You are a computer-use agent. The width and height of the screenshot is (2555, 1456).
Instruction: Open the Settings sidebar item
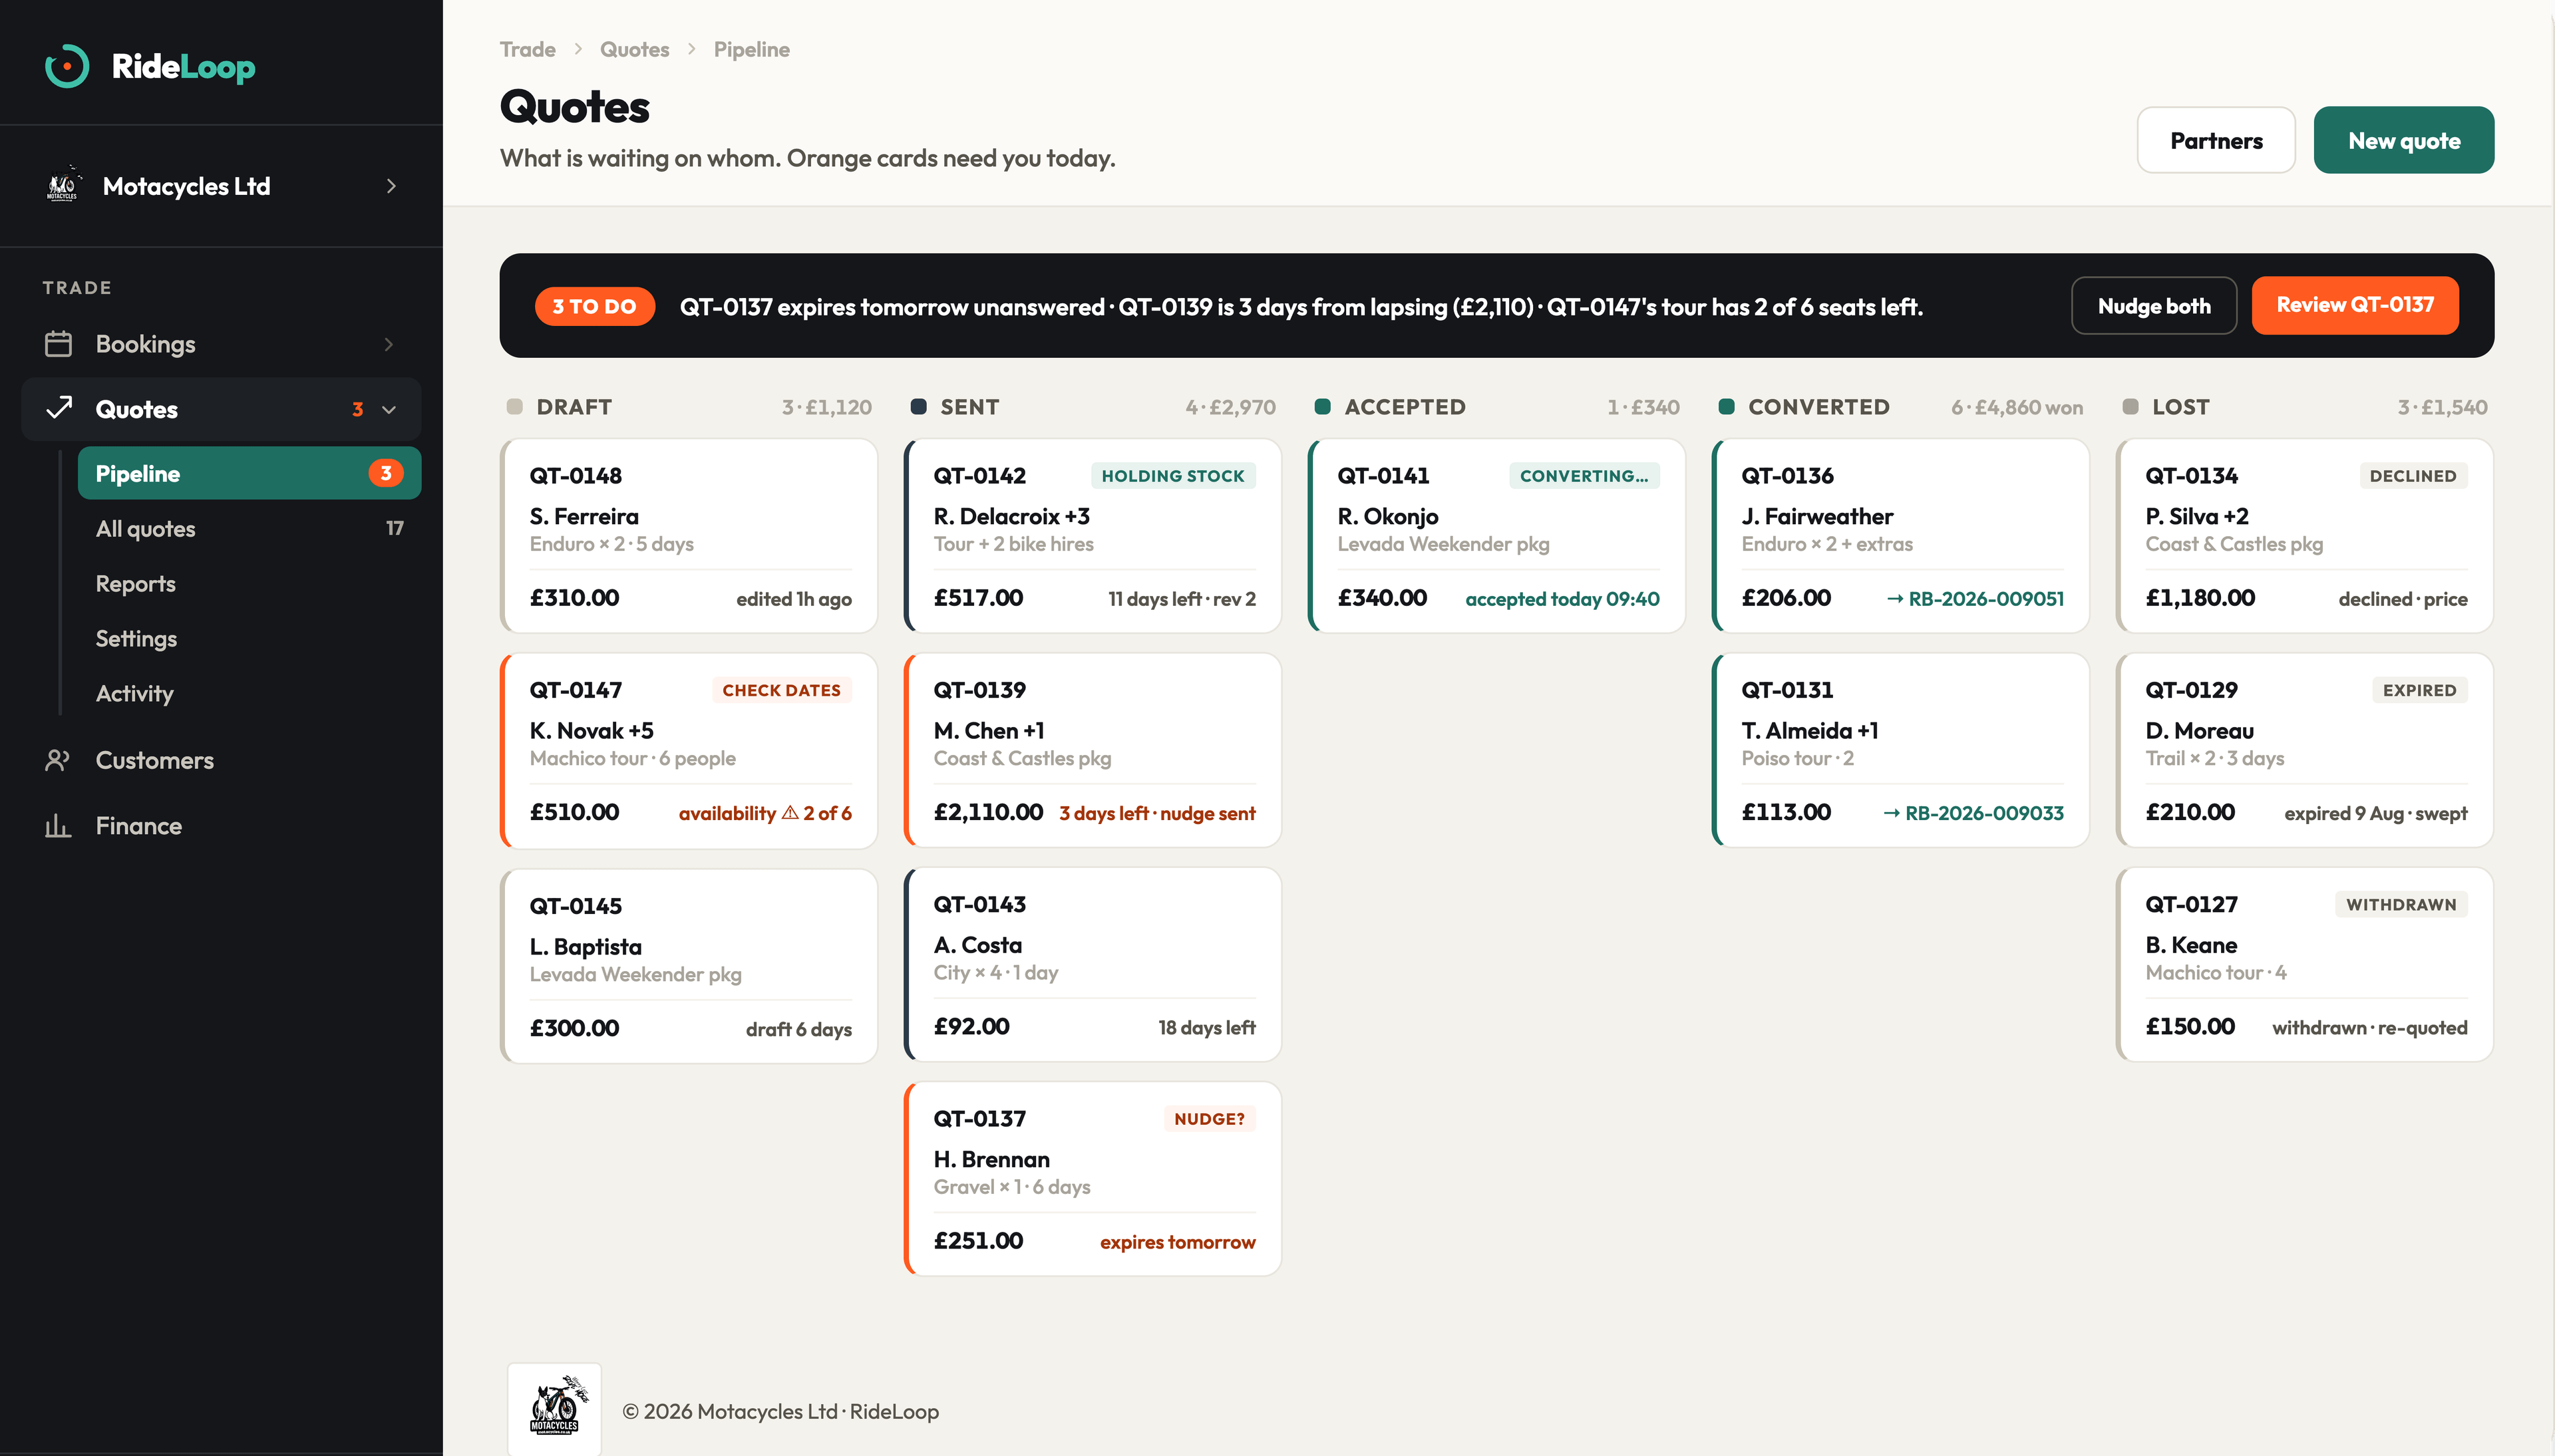[250, 638]
